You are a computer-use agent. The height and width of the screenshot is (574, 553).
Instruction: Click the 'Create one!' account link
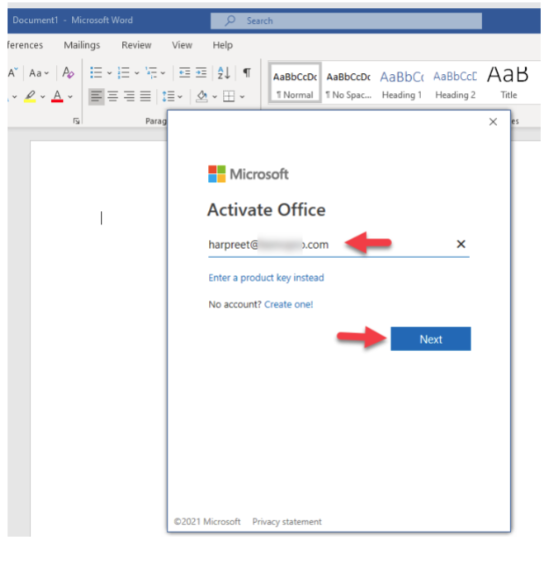[288, 305]
